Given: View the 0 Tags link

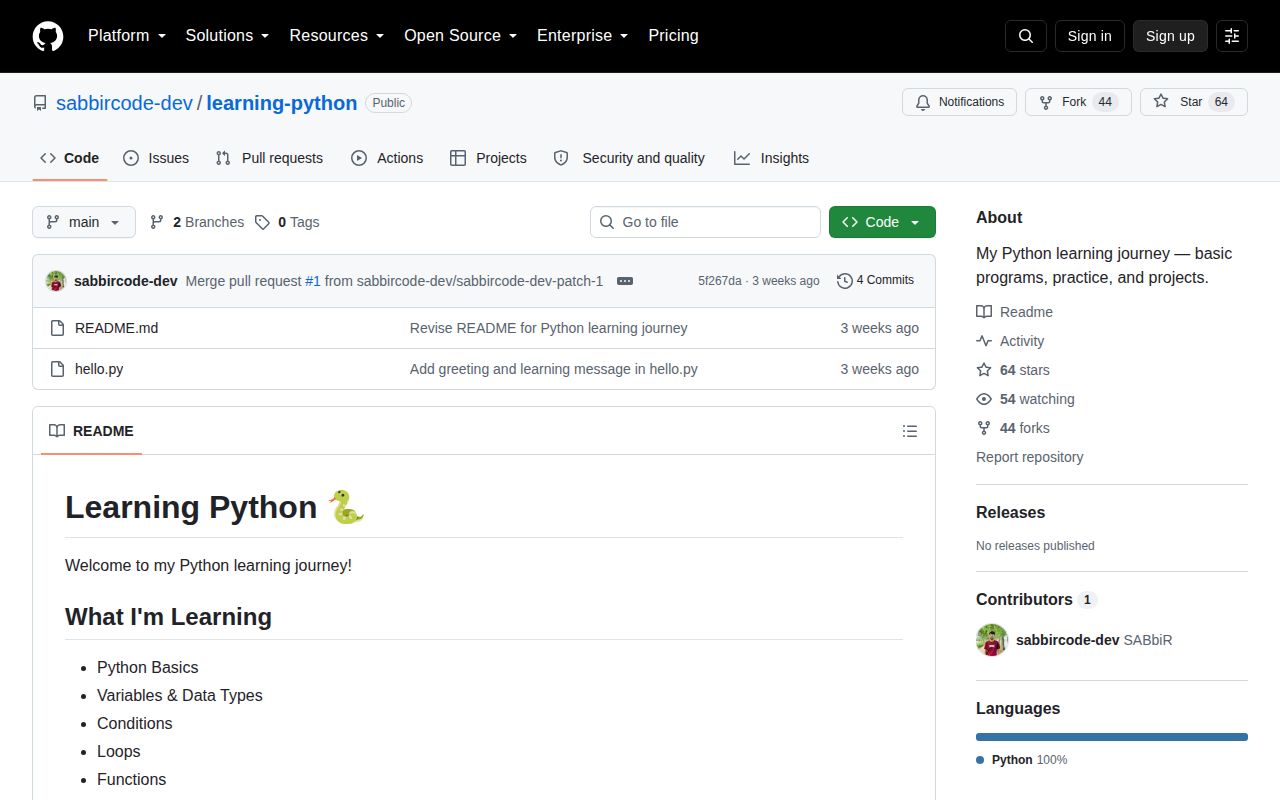Looking at the screenshot, I should pos(287,222).
